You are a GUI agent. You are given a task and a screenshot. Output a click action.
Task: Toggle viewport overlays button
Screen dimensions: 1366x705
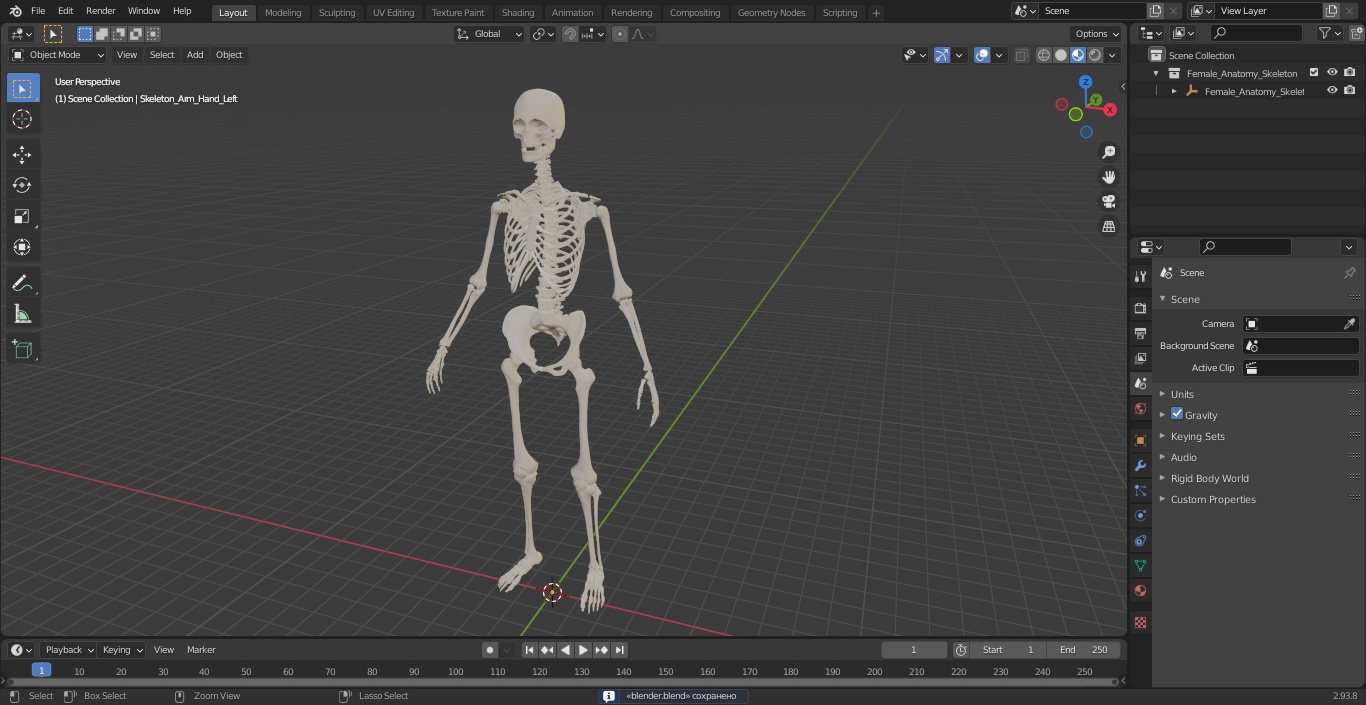click(982, 55)
